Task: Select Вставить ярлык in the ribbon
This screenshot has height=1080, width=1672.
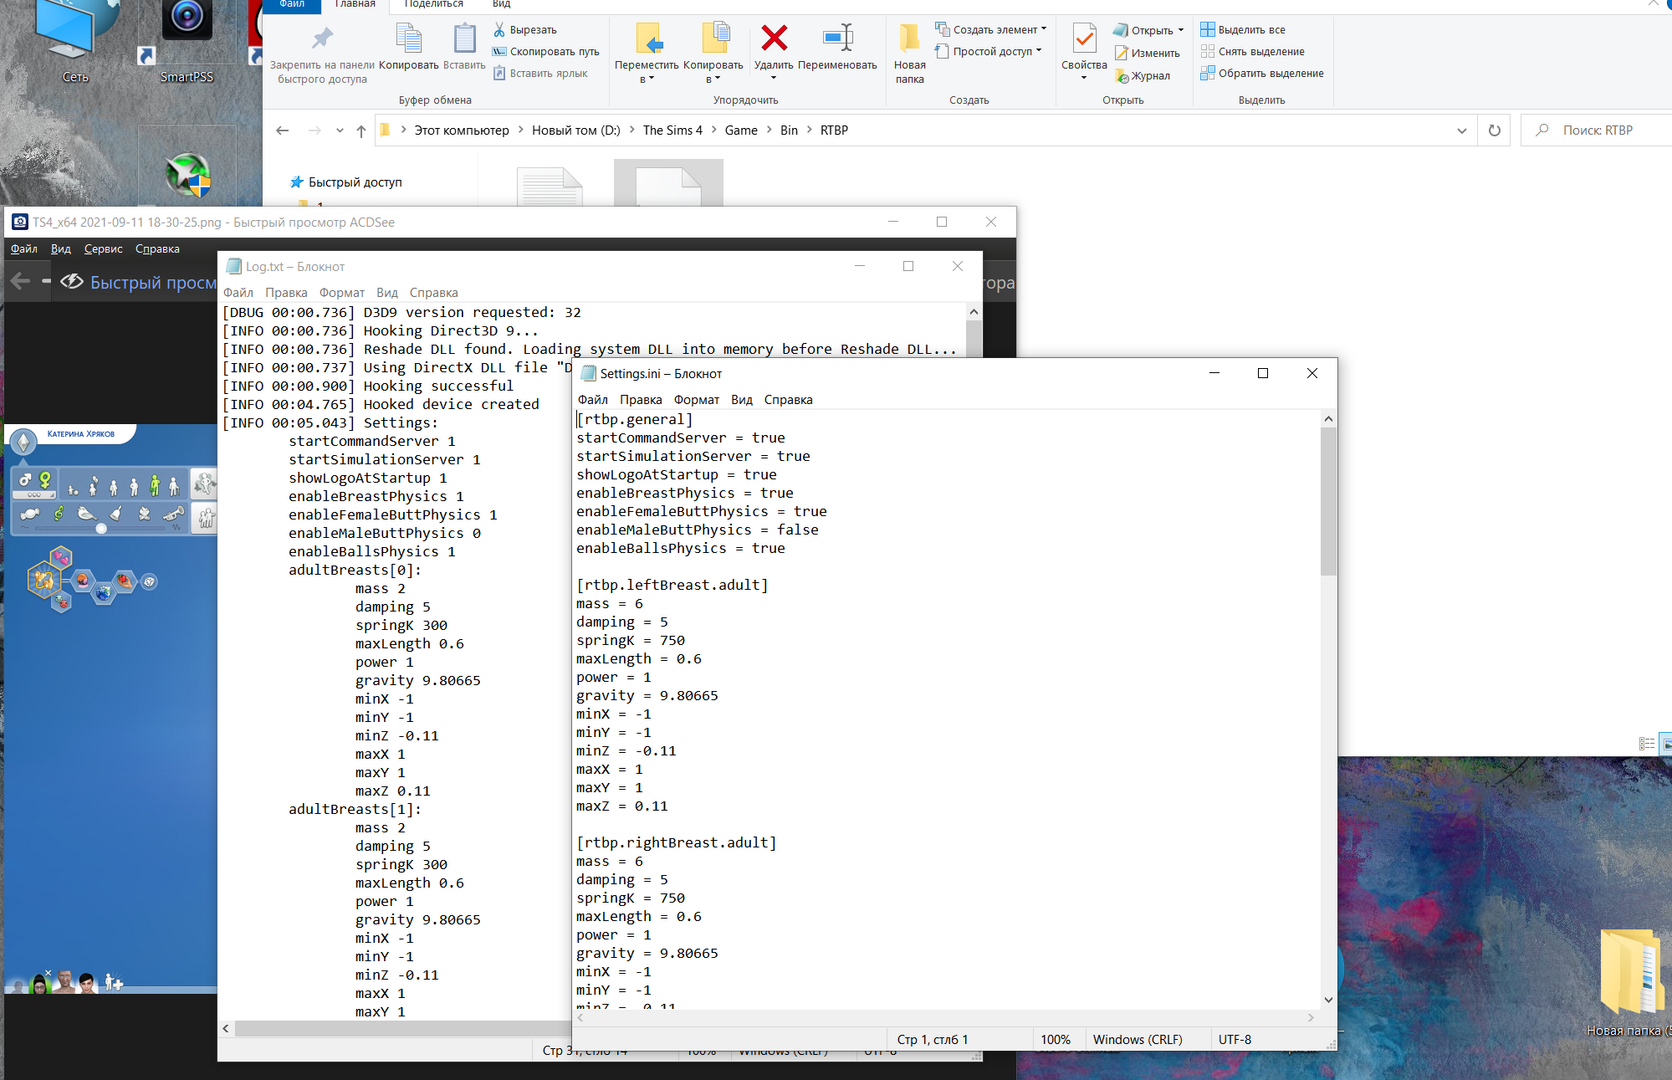Action: tap(540, 74)
